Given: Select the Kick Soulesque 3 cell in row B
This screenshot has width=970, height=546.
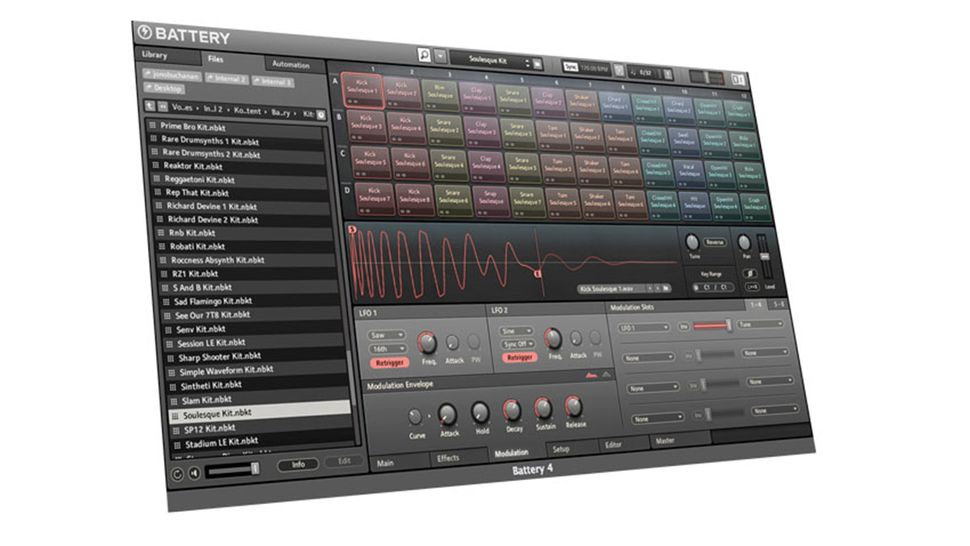Looking at the screenshot, I should pos(367,126).
